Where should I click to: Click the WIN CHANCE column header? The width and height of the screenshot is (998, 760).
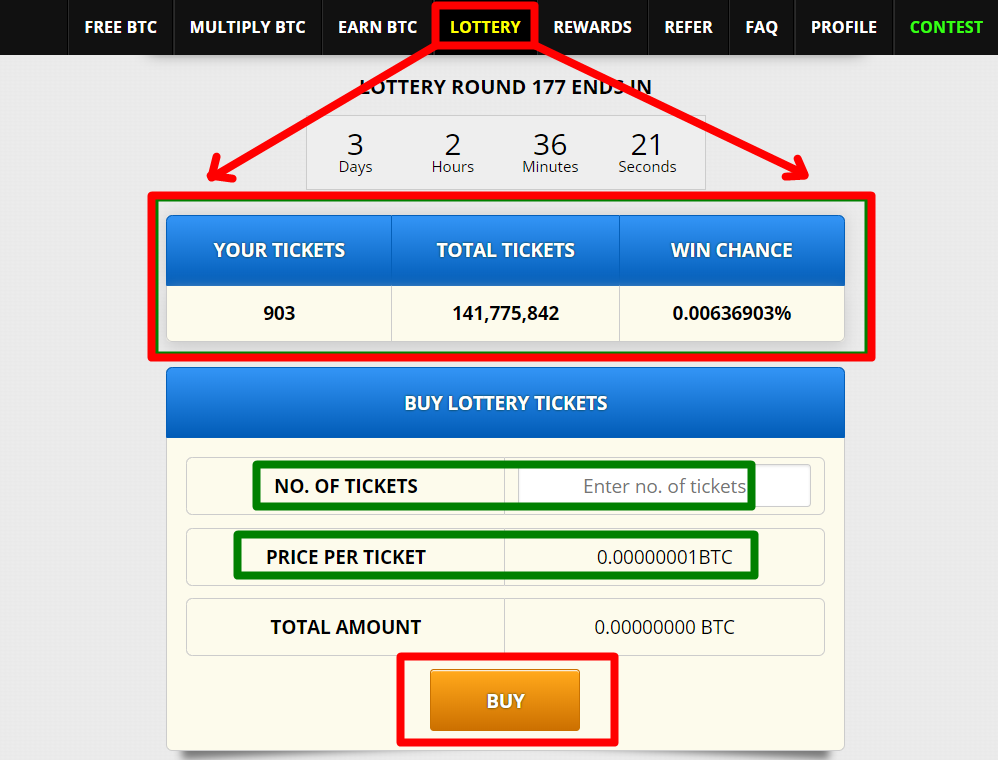pyautogui.click(x=732, y=250)
